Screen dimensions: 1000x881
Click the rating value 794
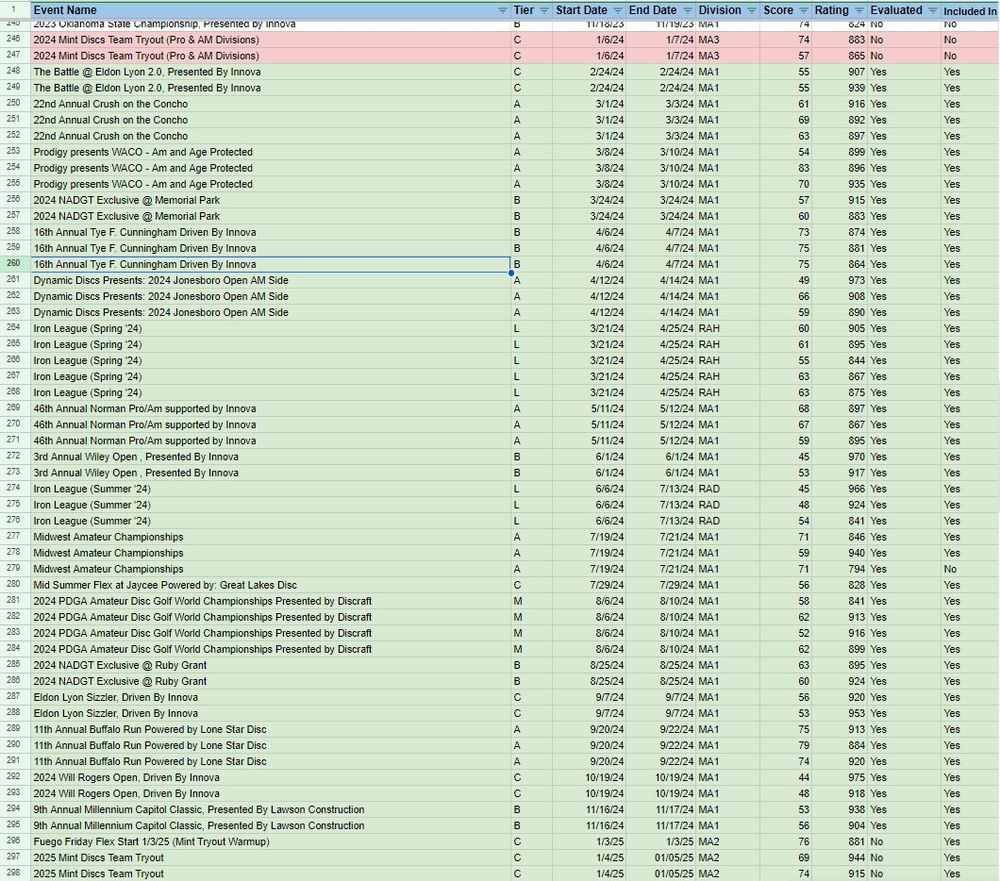point(856,569)
